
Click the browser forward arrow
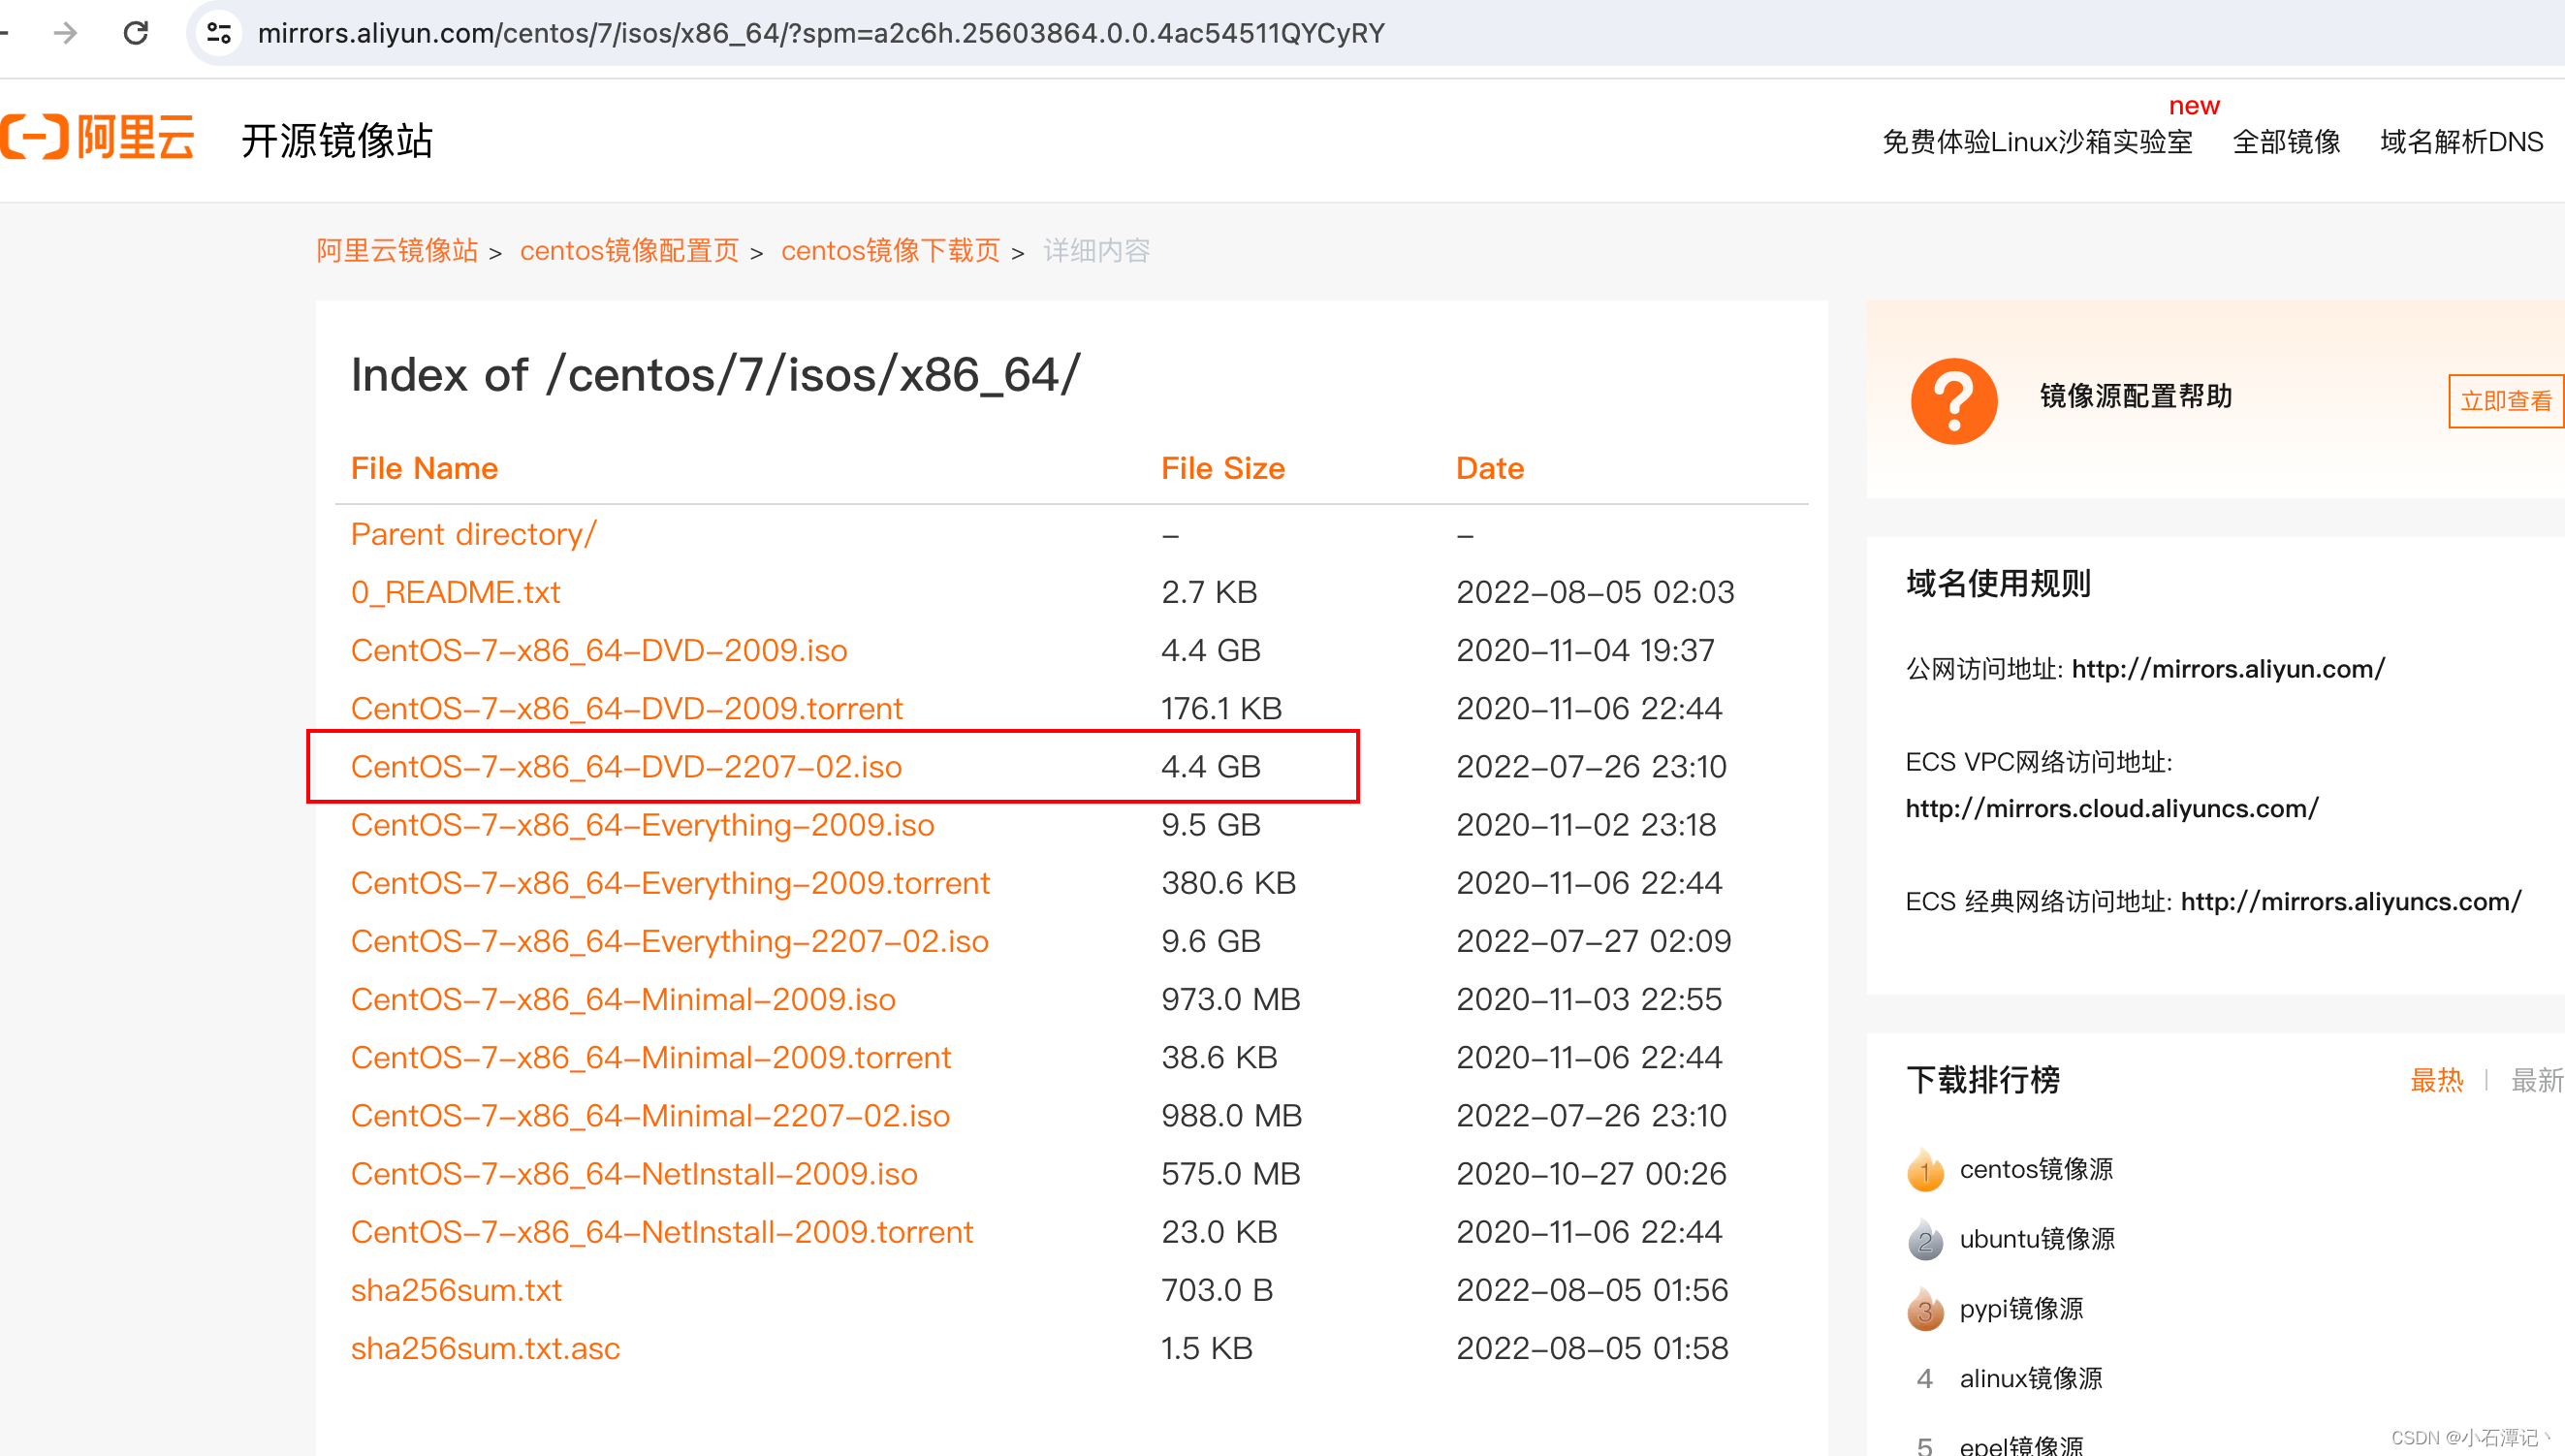coord(66,33)
